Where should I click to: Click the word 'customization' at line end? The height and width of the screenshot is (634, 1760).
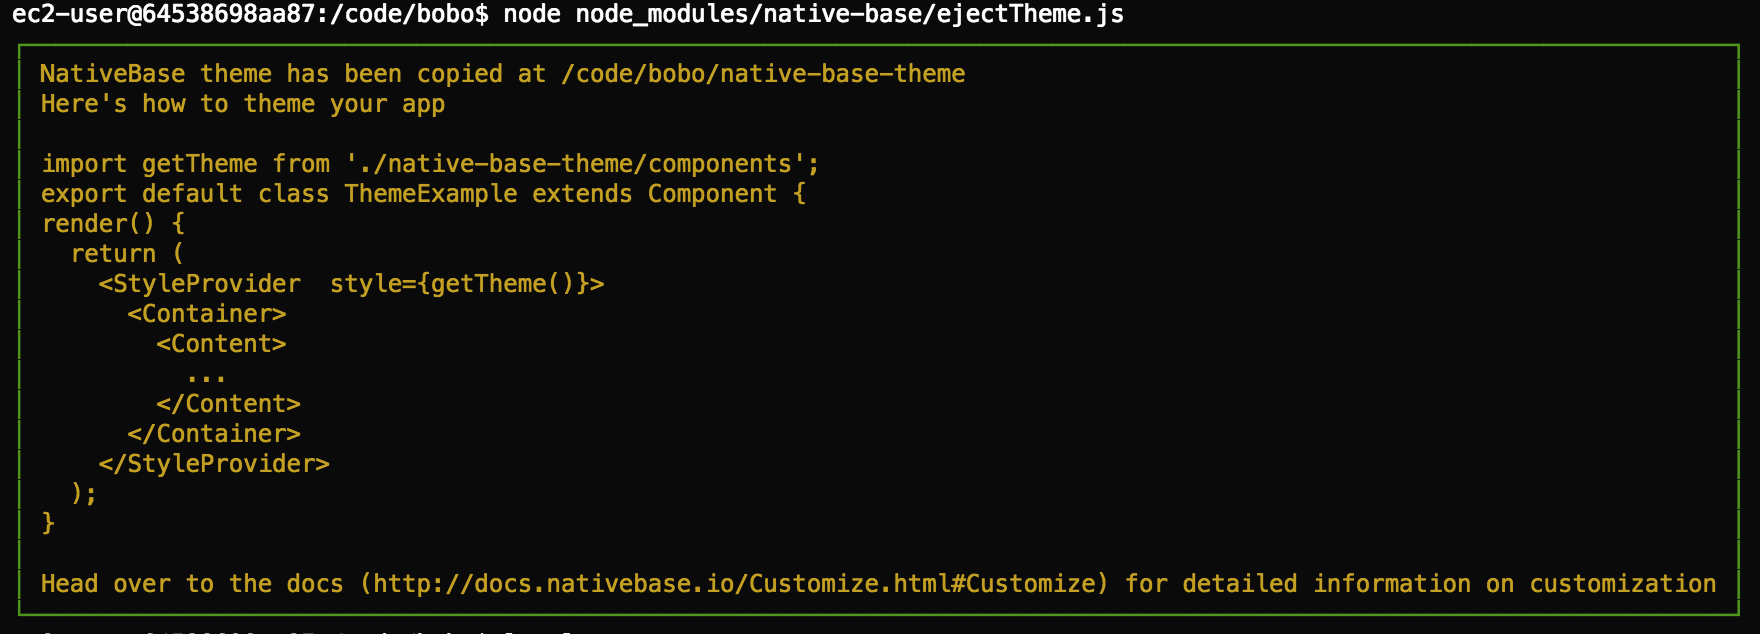coord(1623,584)
